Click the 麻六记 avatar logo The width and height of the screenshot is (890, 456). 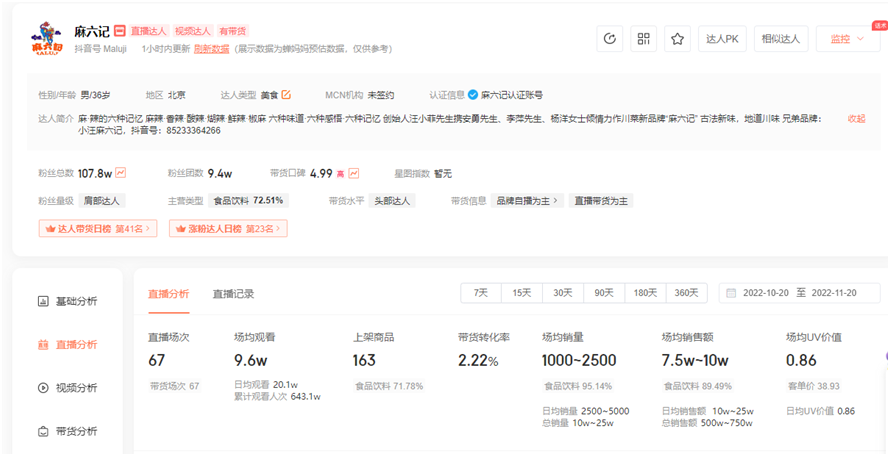[47, 39]
